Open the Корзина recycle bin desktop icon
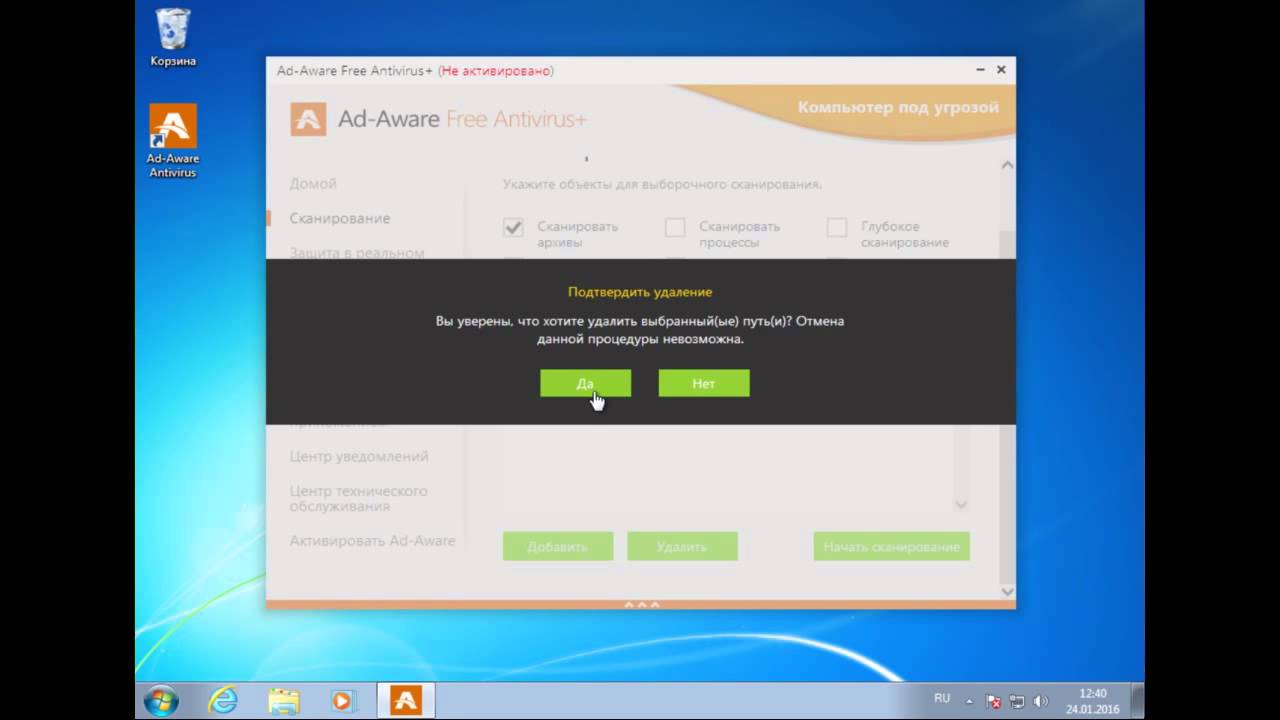1280x720 pixels. point(173,38)
